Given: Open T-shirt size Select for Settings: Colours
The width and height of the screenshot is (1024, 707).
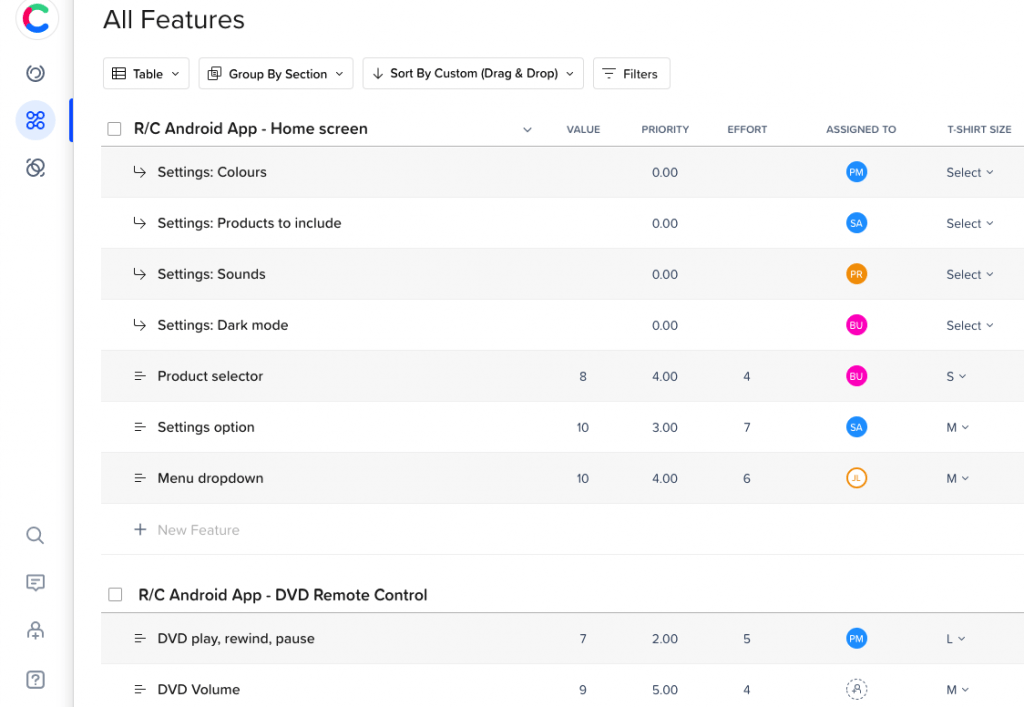Looking at the screenshot, I should [970, 172].
